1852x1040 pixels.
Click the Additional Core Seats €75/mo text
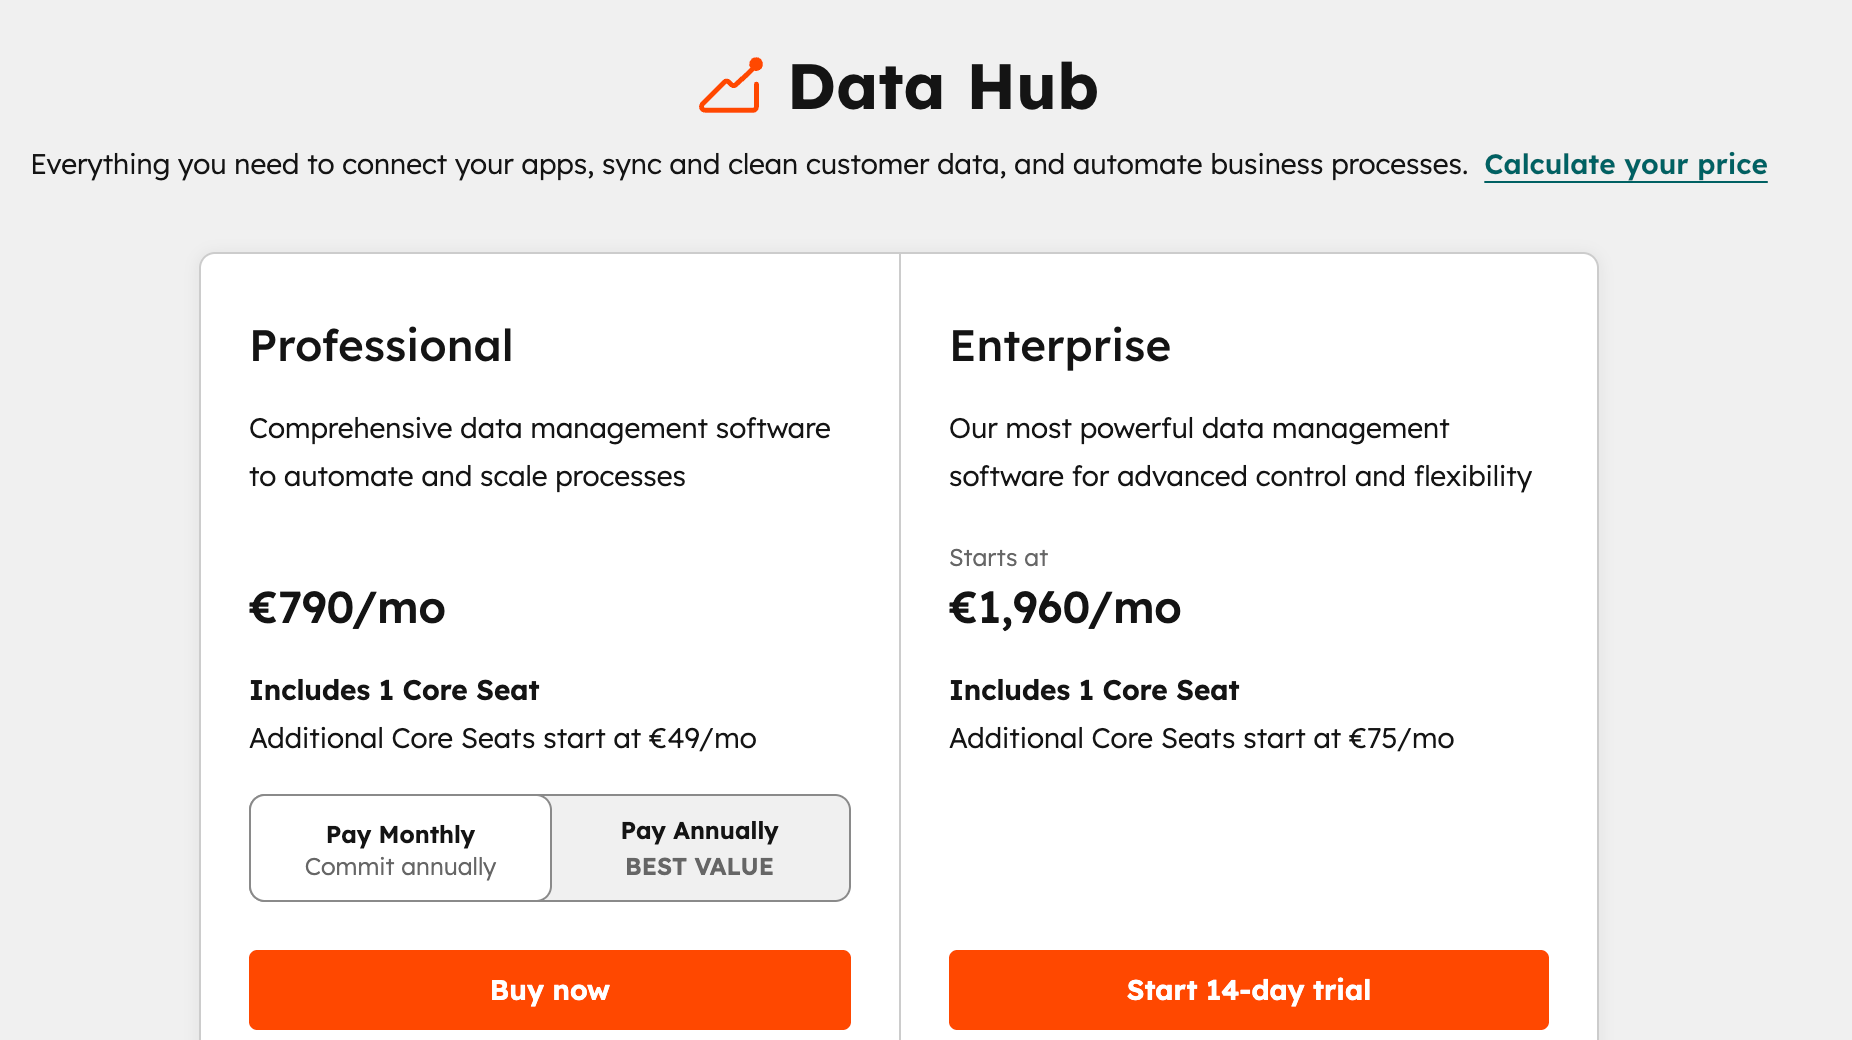[1203, 739]
